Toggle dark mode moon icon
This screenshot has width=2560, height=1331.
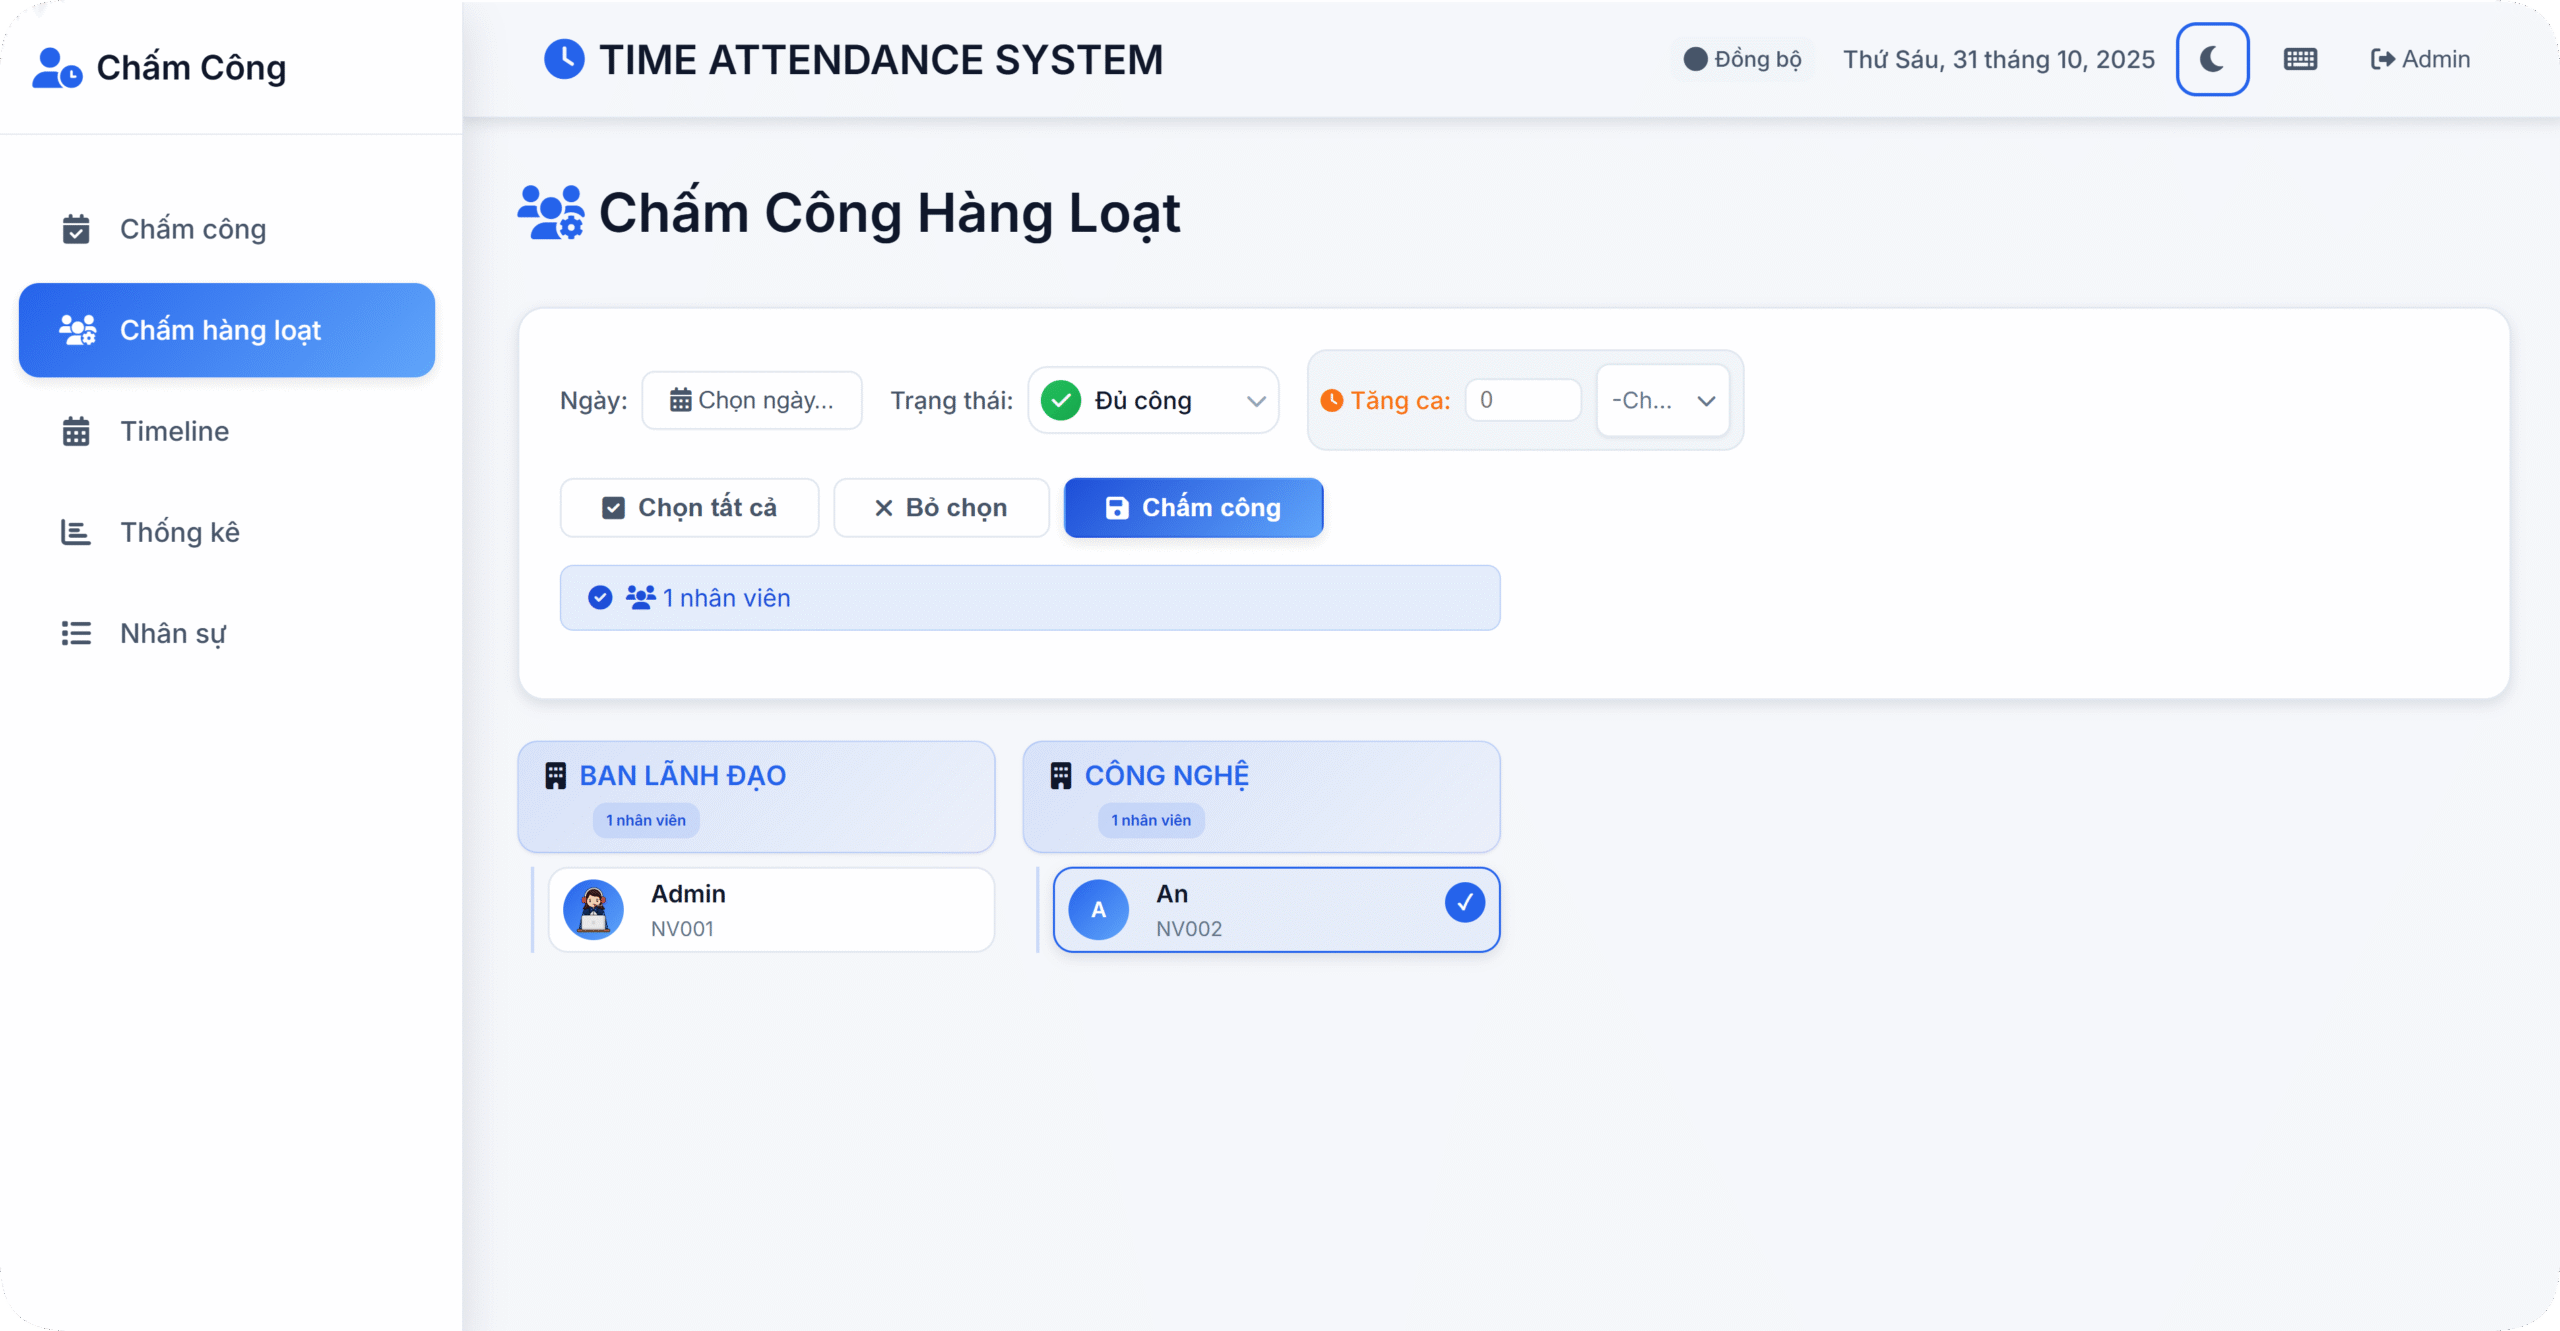pyautogui.click(x=2212, y=60)
